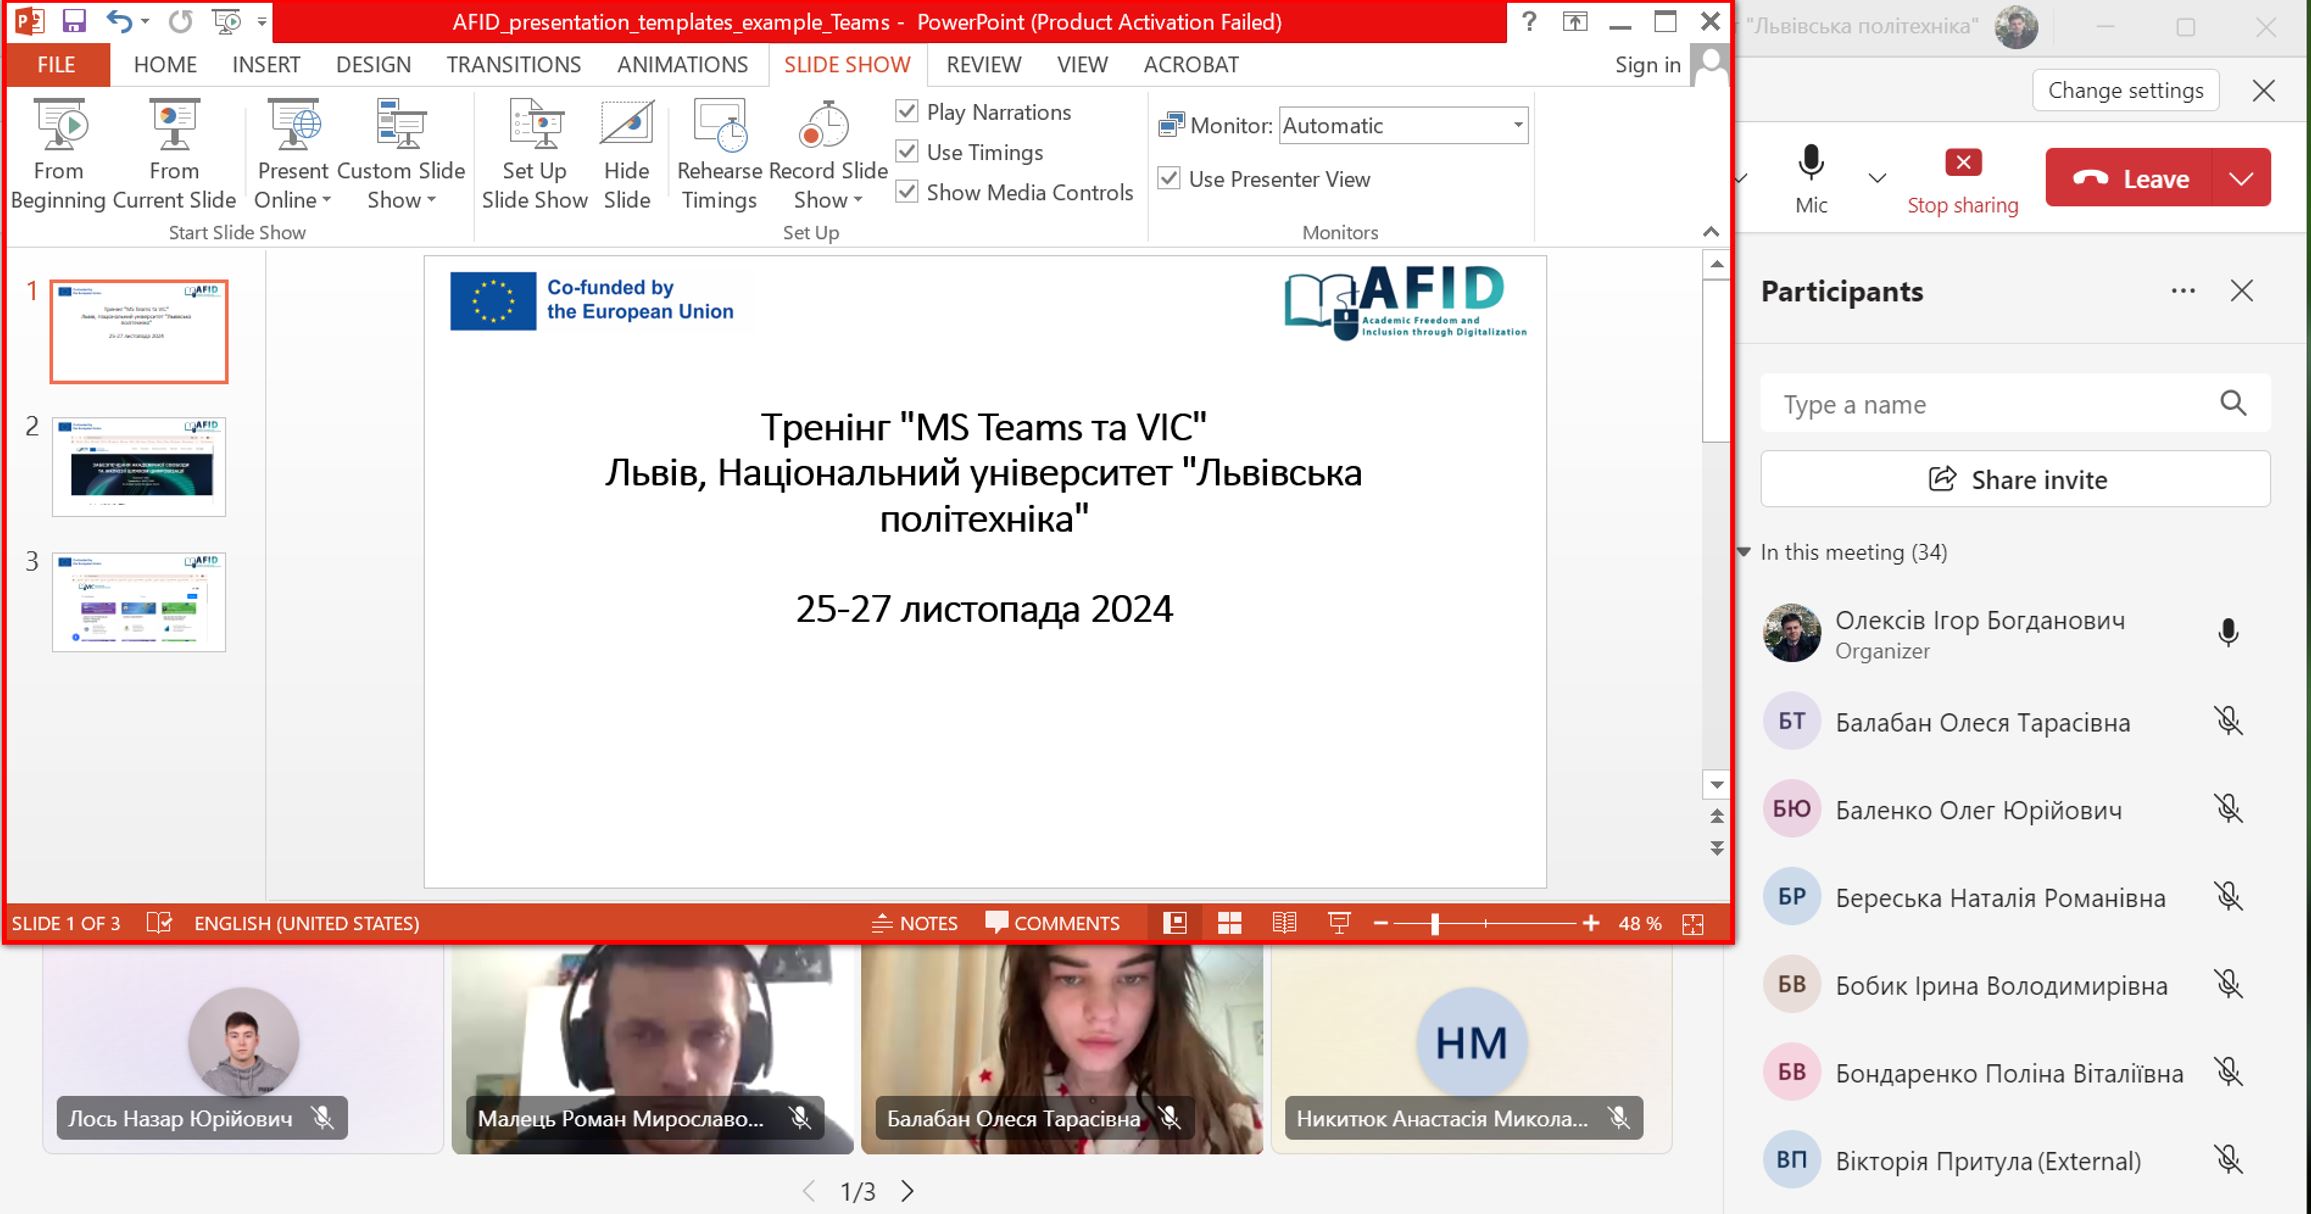Open the REVIEW ribbon tab
Viewport: 2311px width, 1214px height.
pos(983,64)
